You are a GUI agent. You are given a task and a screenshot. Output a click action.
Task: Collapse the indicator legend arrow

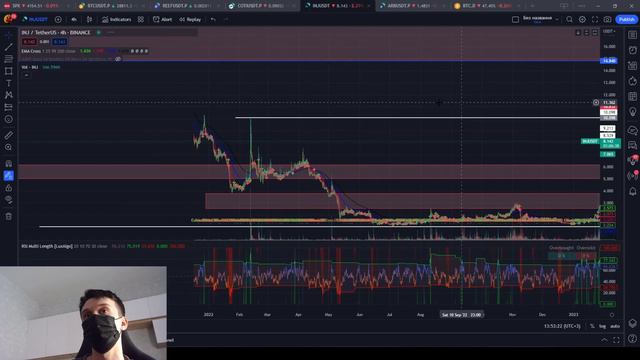point(27,75)
